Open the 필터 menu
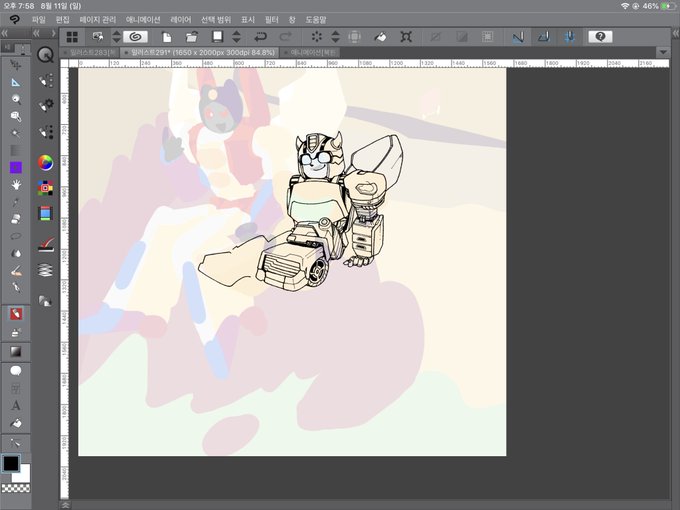This screenshot has height=510, width=680. pyautogui.click(x=271, y=20)
